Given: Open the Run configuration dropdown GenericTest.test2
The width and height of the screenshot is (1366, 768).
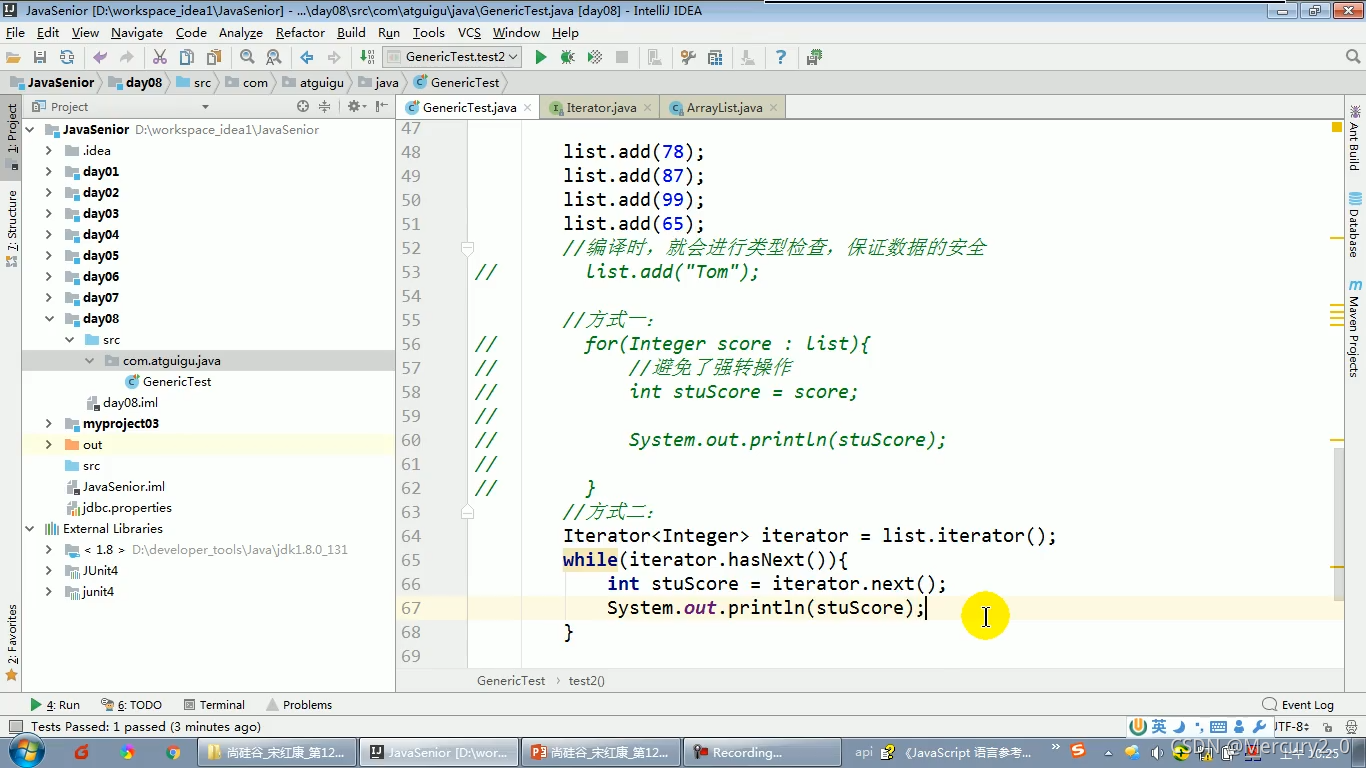Looking at the screenshot, I should point(452,57).
